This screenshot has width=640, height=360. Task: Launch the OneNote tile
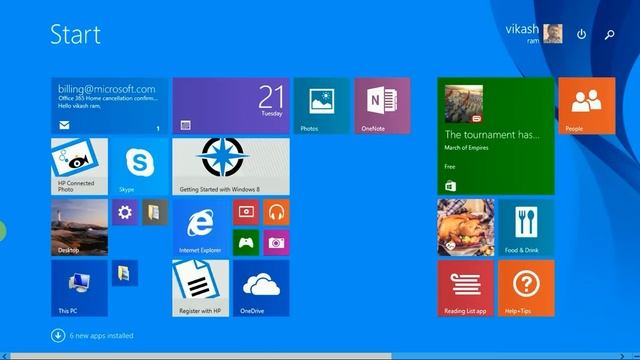pyautogui.click(x=382, y=106)
